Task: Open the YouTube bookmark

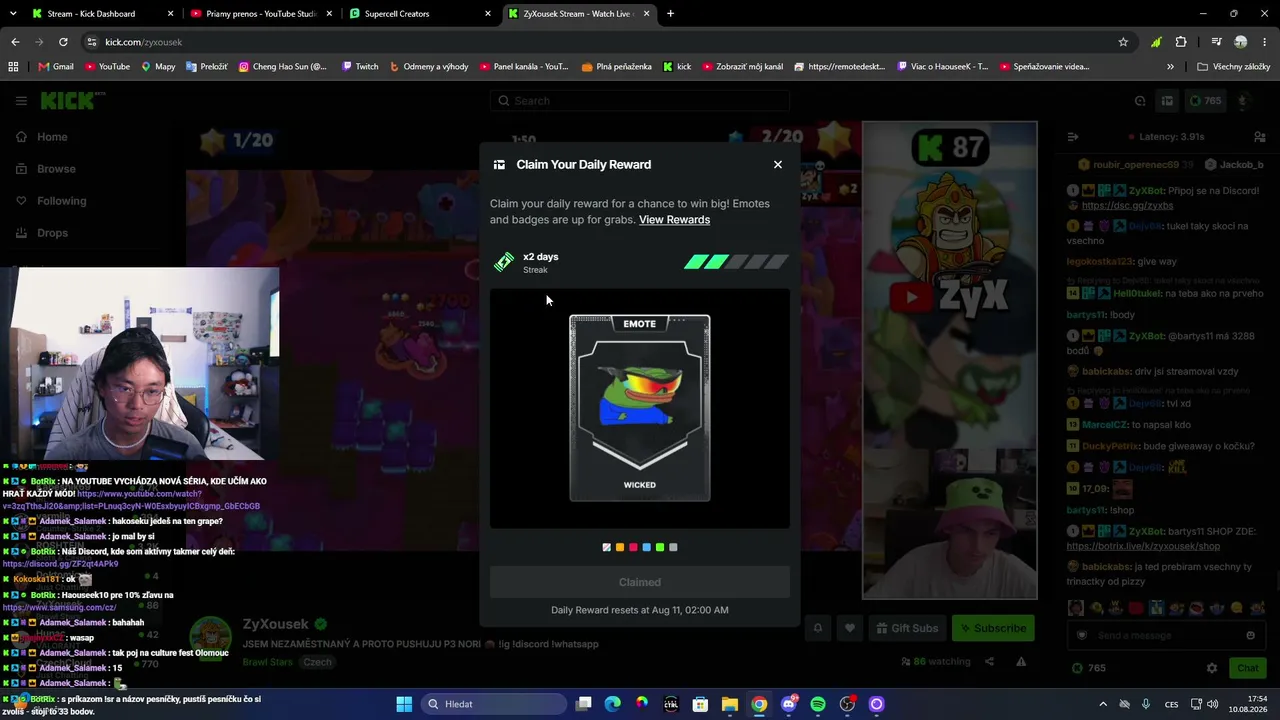Action: pyautogui.click(x=107, y=67)
